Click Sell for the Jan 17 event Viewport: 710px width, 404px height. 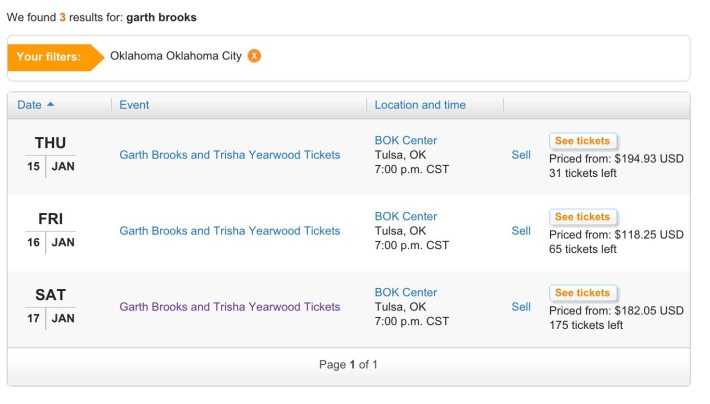click(x=521, y=307)
